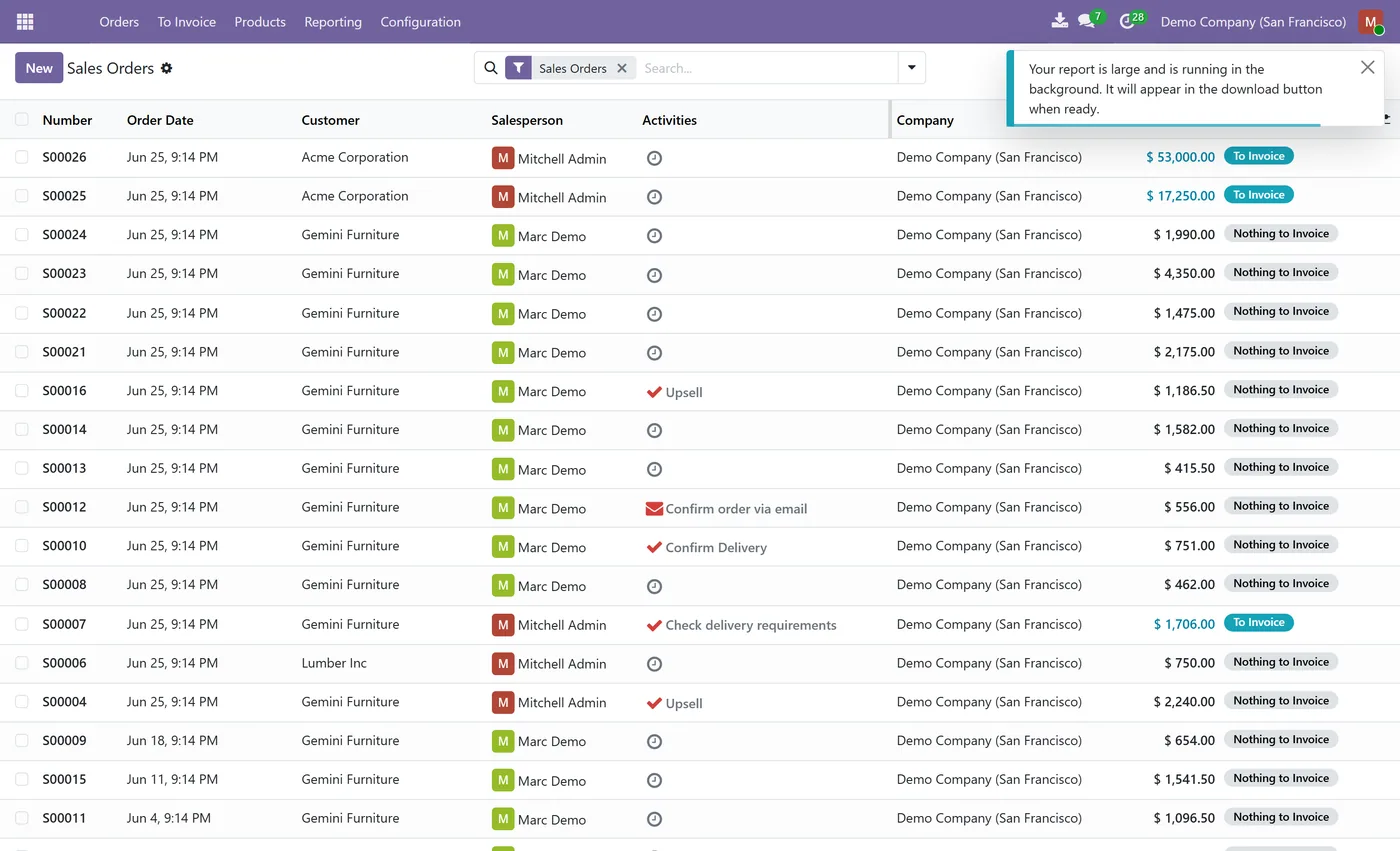The image size is (1400, 851).
Task: Click activity clock icon for S00006
Action: (x=654, y=664)
